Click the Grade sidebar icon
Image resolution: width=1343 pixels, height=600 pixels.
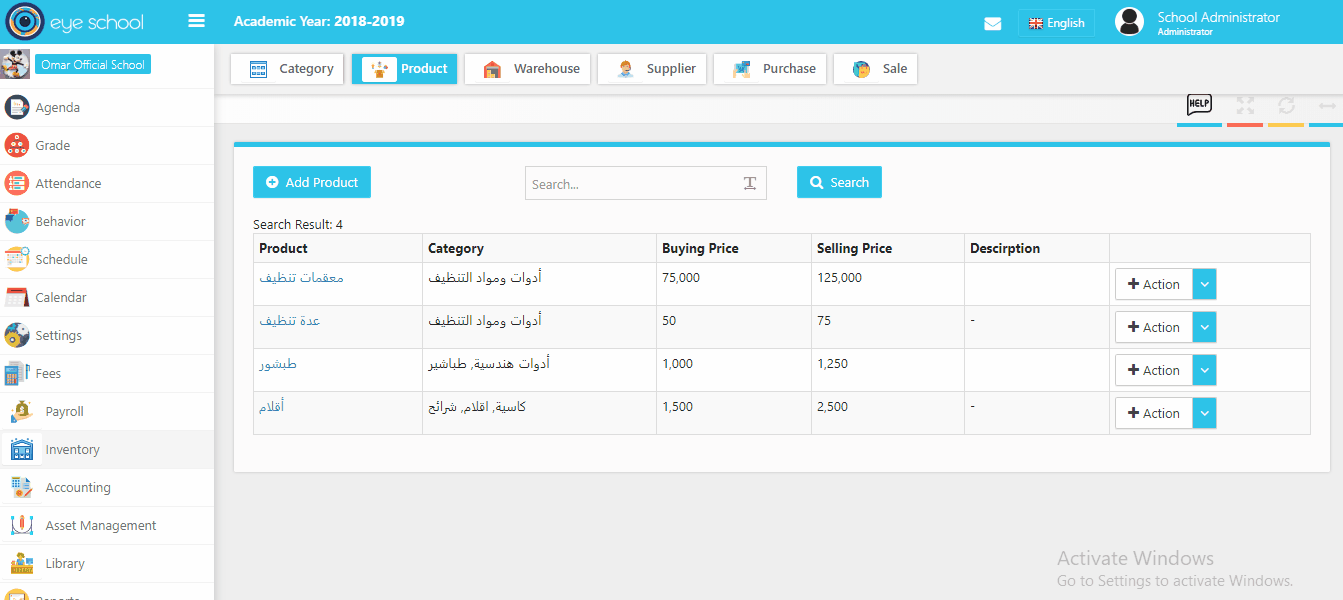(16, 145)
